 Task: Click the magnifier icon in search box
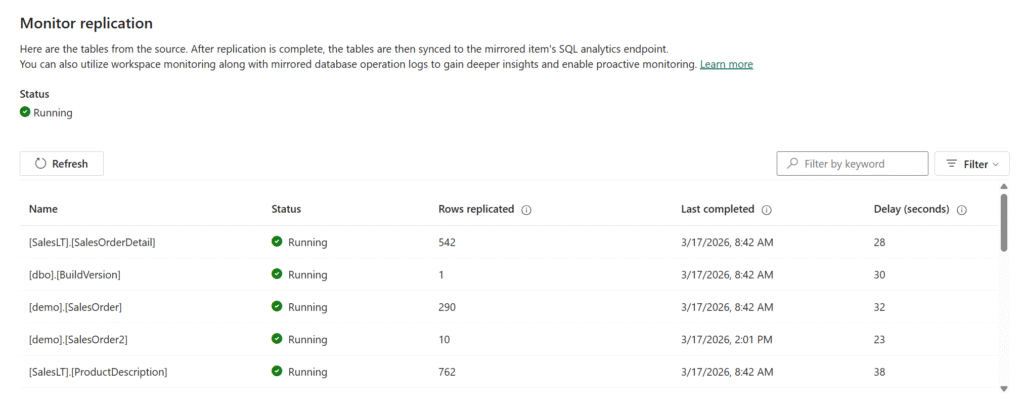793,164
